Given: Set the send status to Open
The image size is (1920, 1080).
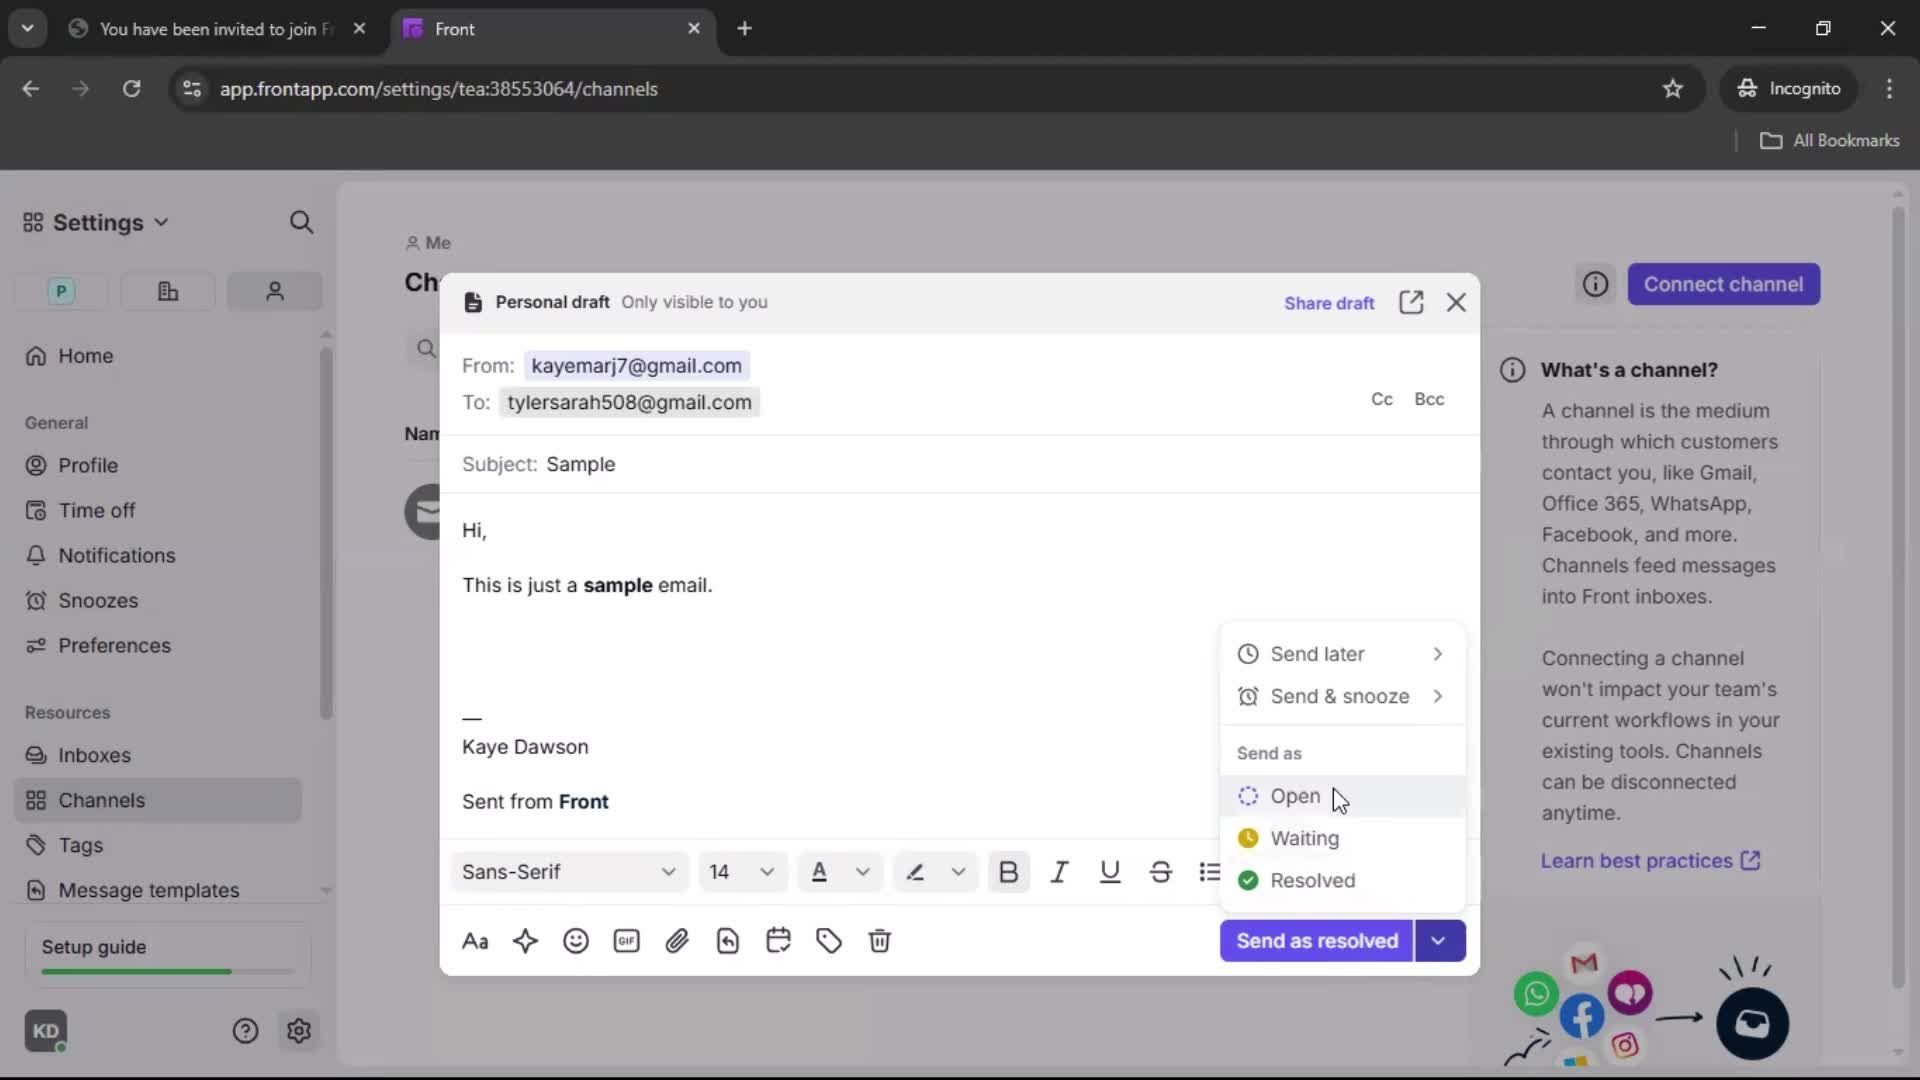Looking at the screenshot, I should point(1296,796).
